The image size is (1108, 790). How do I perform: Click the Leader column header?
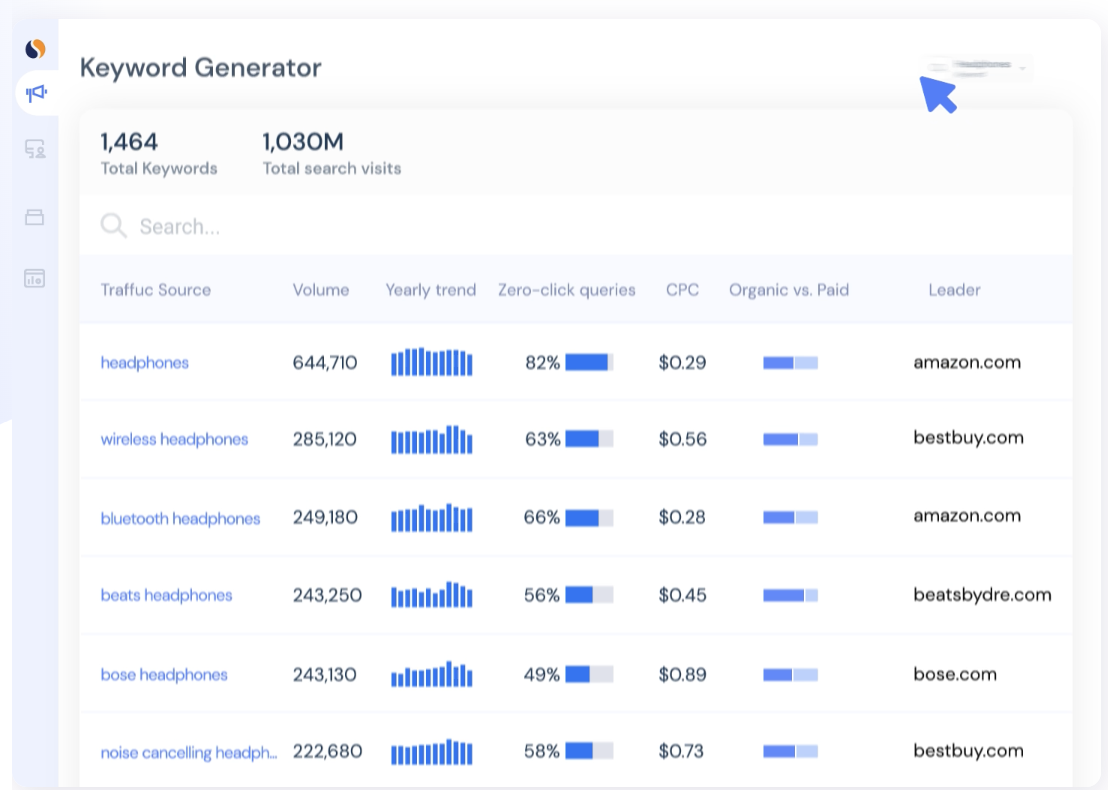[x=954, y=290]
